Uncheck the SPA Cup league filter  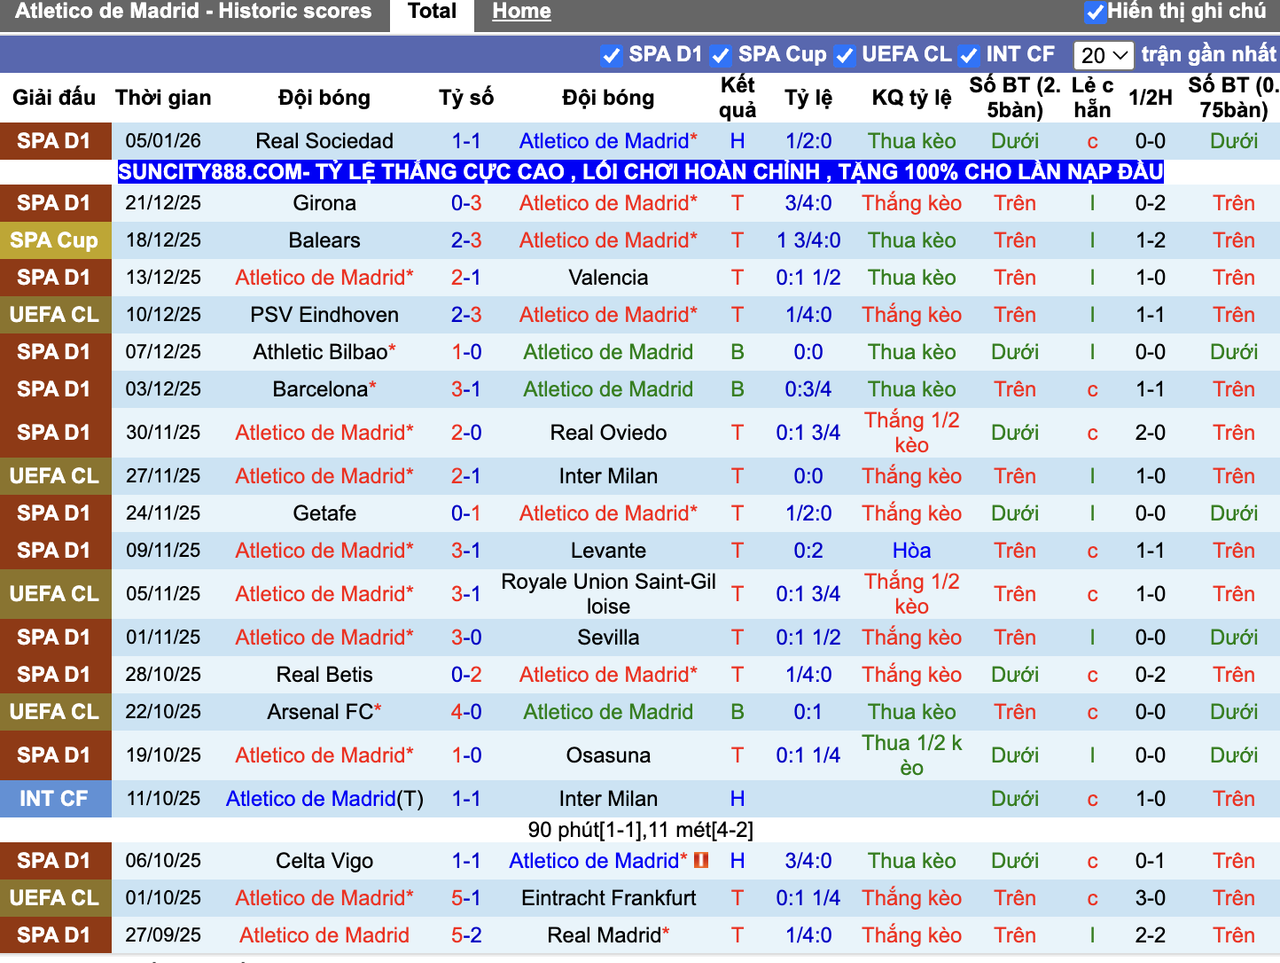point(720,56)
